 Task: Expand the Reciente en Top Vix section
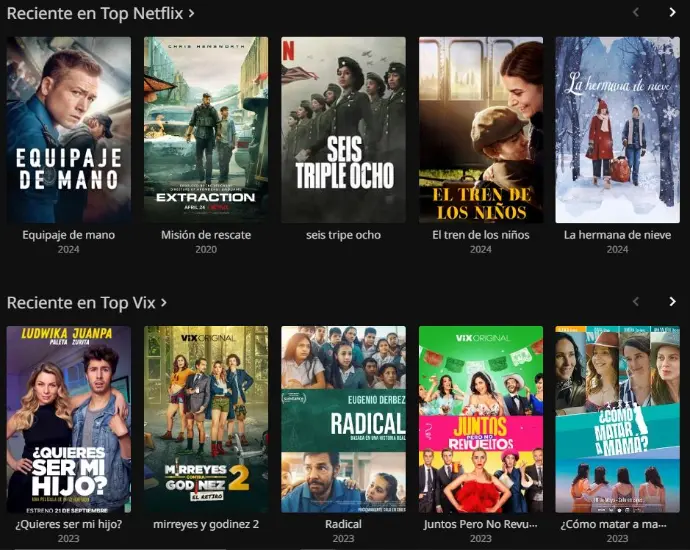[x=87, y=303]
